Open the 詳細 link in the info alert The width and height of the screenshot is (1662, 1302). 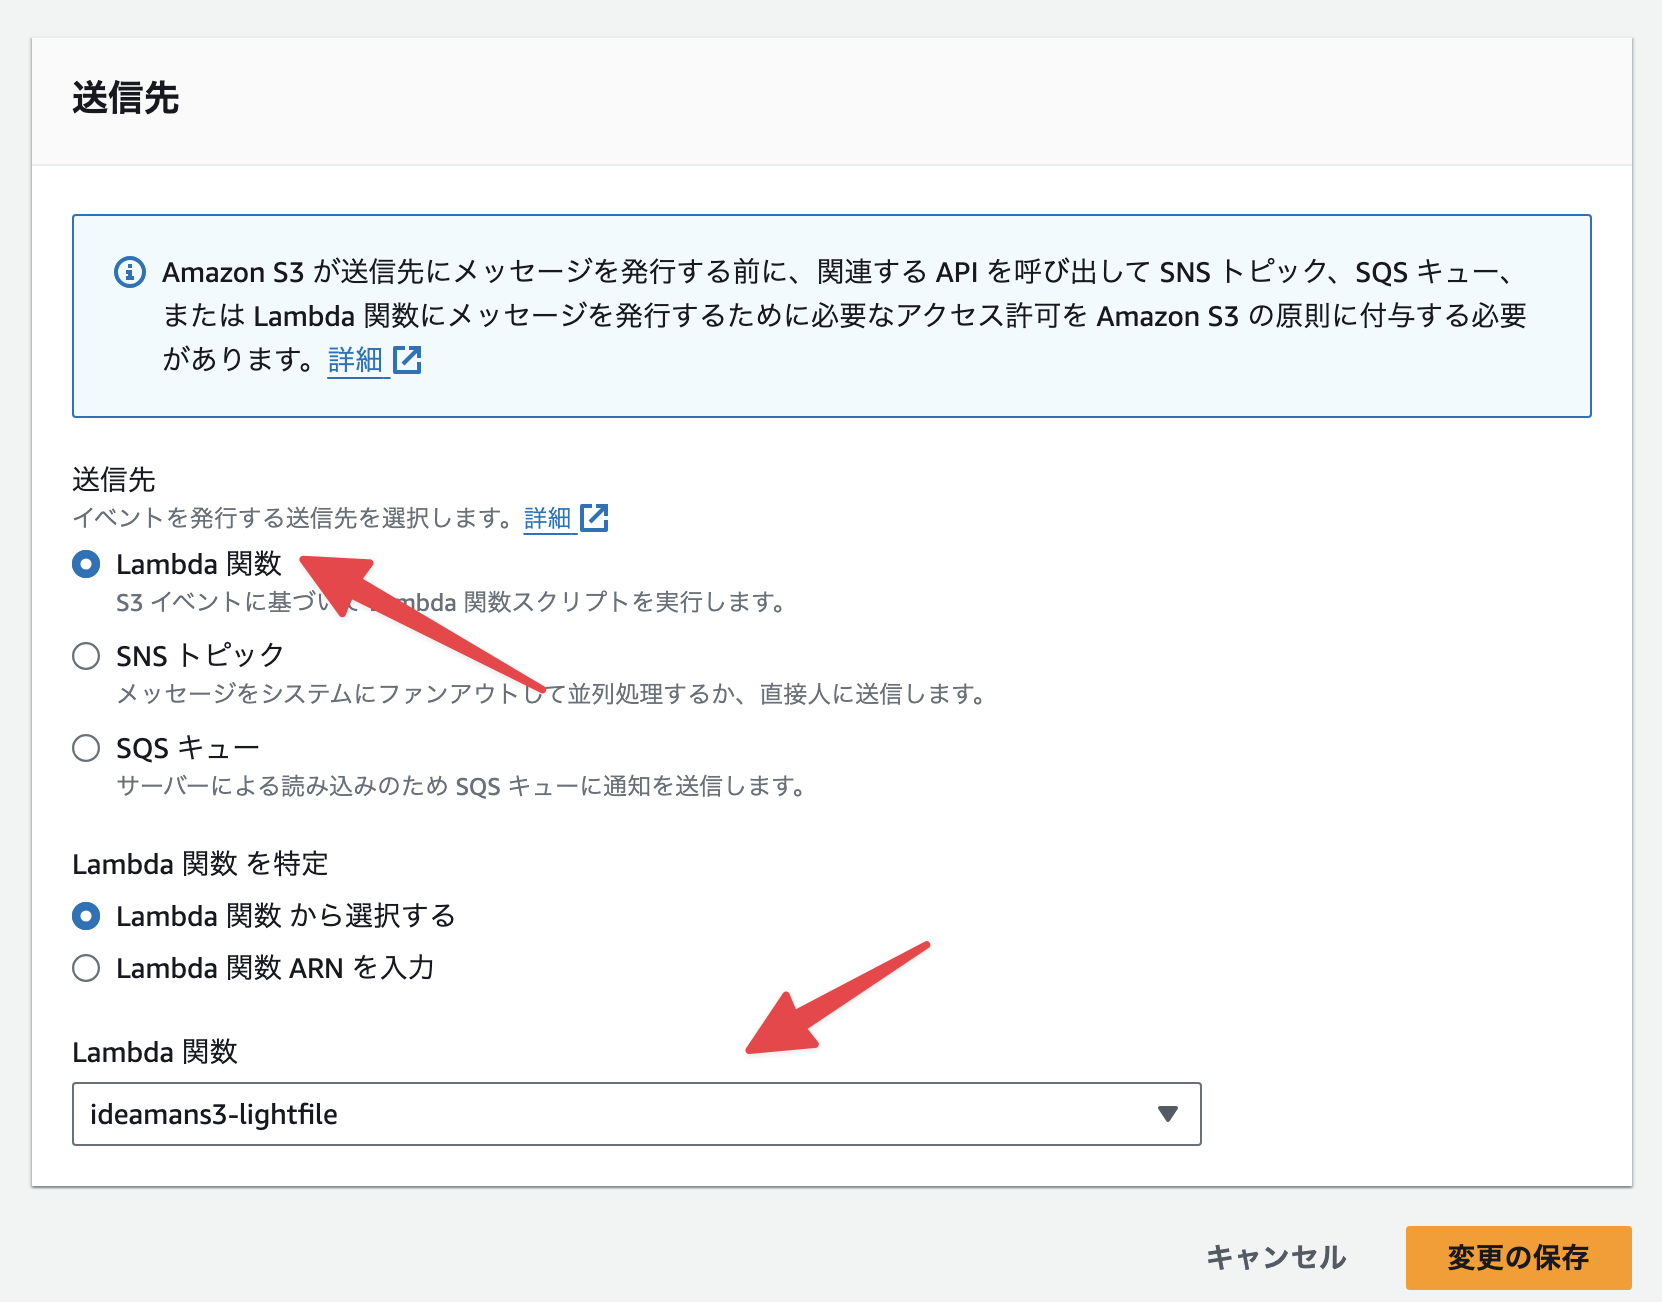355,360
